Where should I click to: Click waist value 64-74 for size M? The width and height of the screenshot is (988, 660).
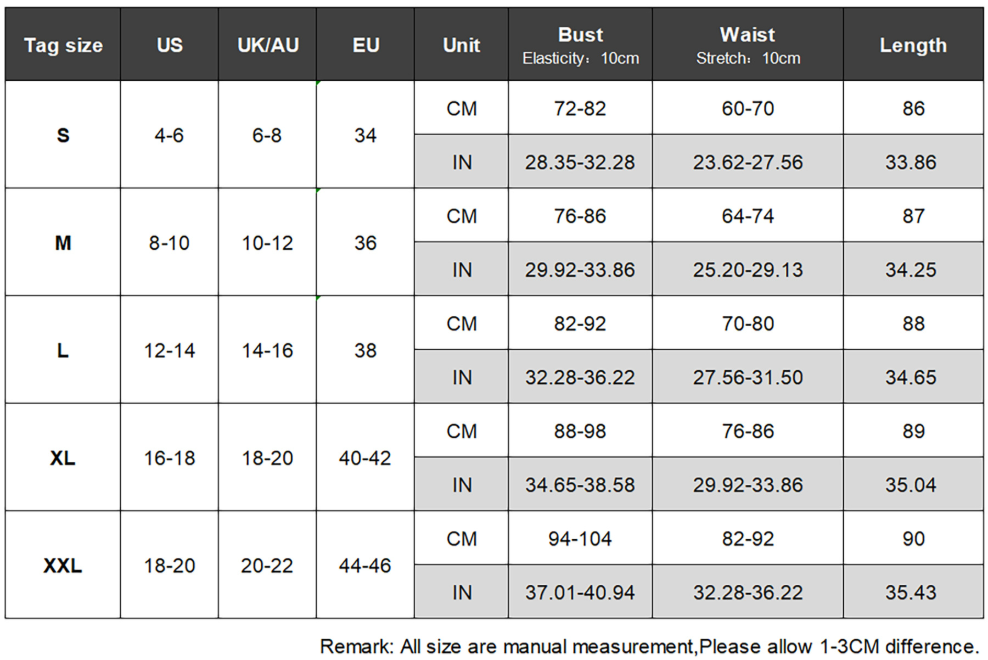click(x=748, y=216)
